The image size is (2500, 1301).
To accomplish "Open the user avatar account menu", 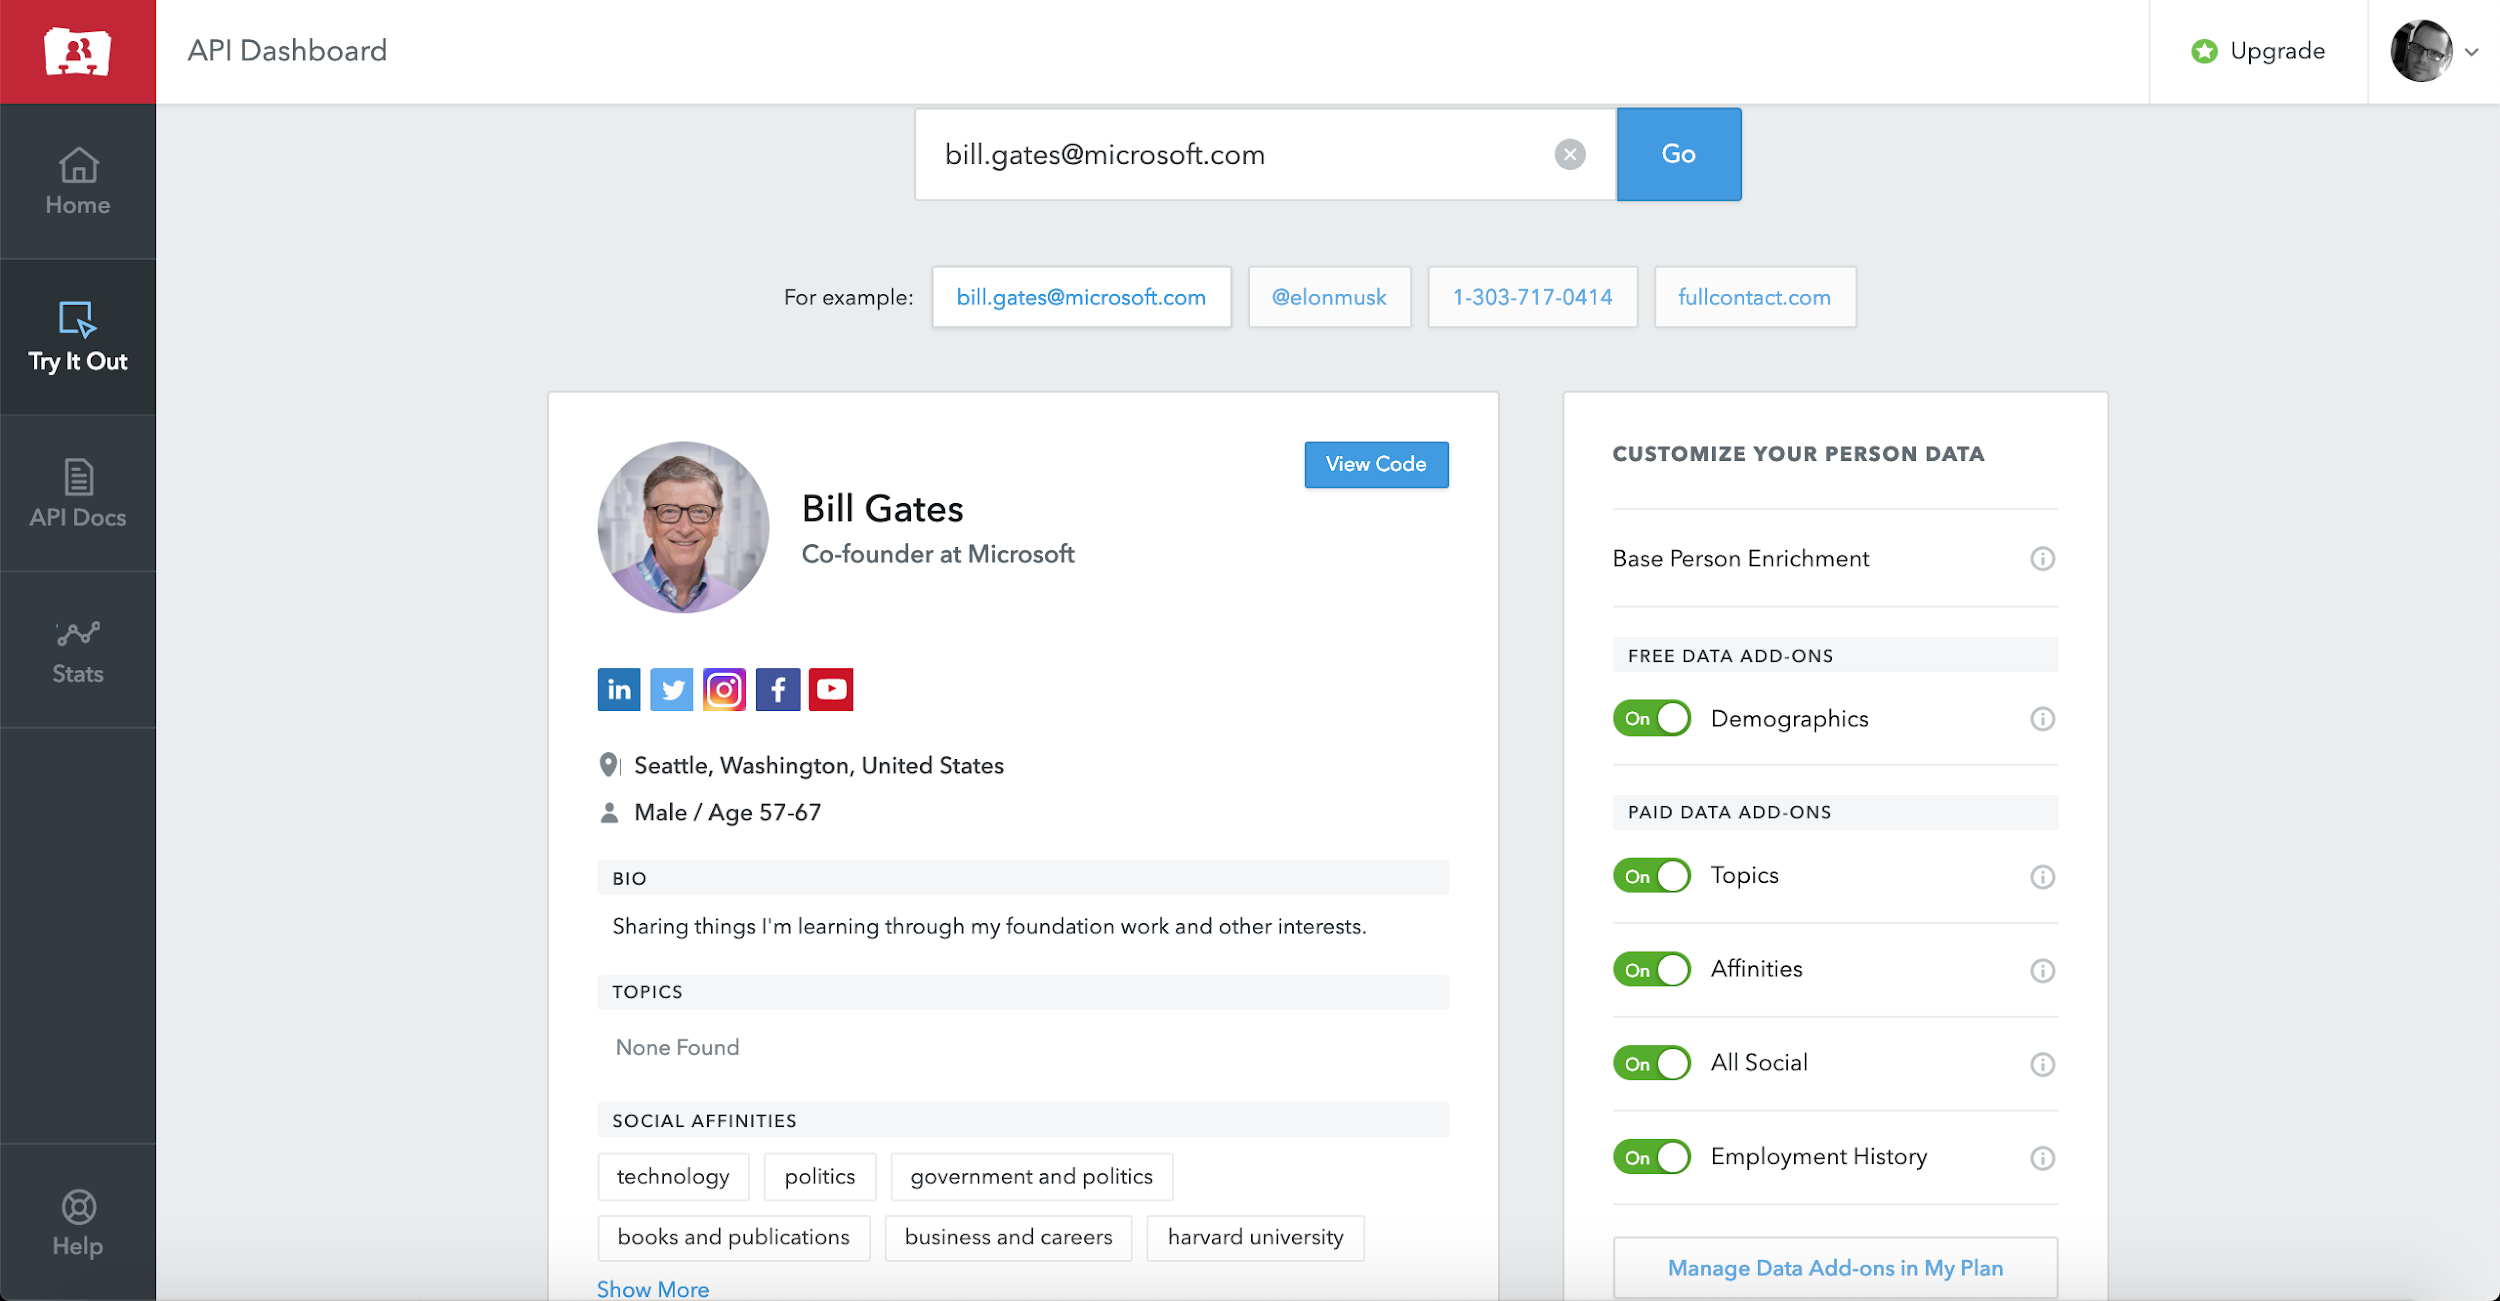I will coord(2420,51).
